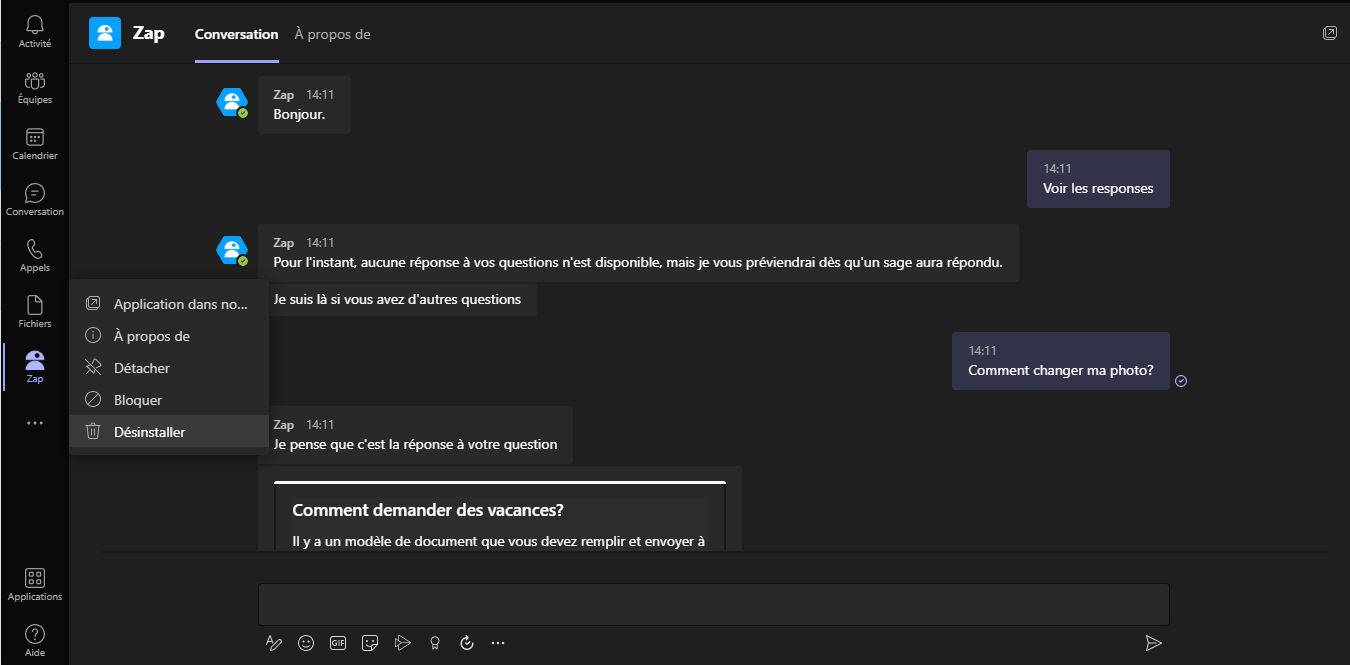Switch to the À propos de tab

332,34
